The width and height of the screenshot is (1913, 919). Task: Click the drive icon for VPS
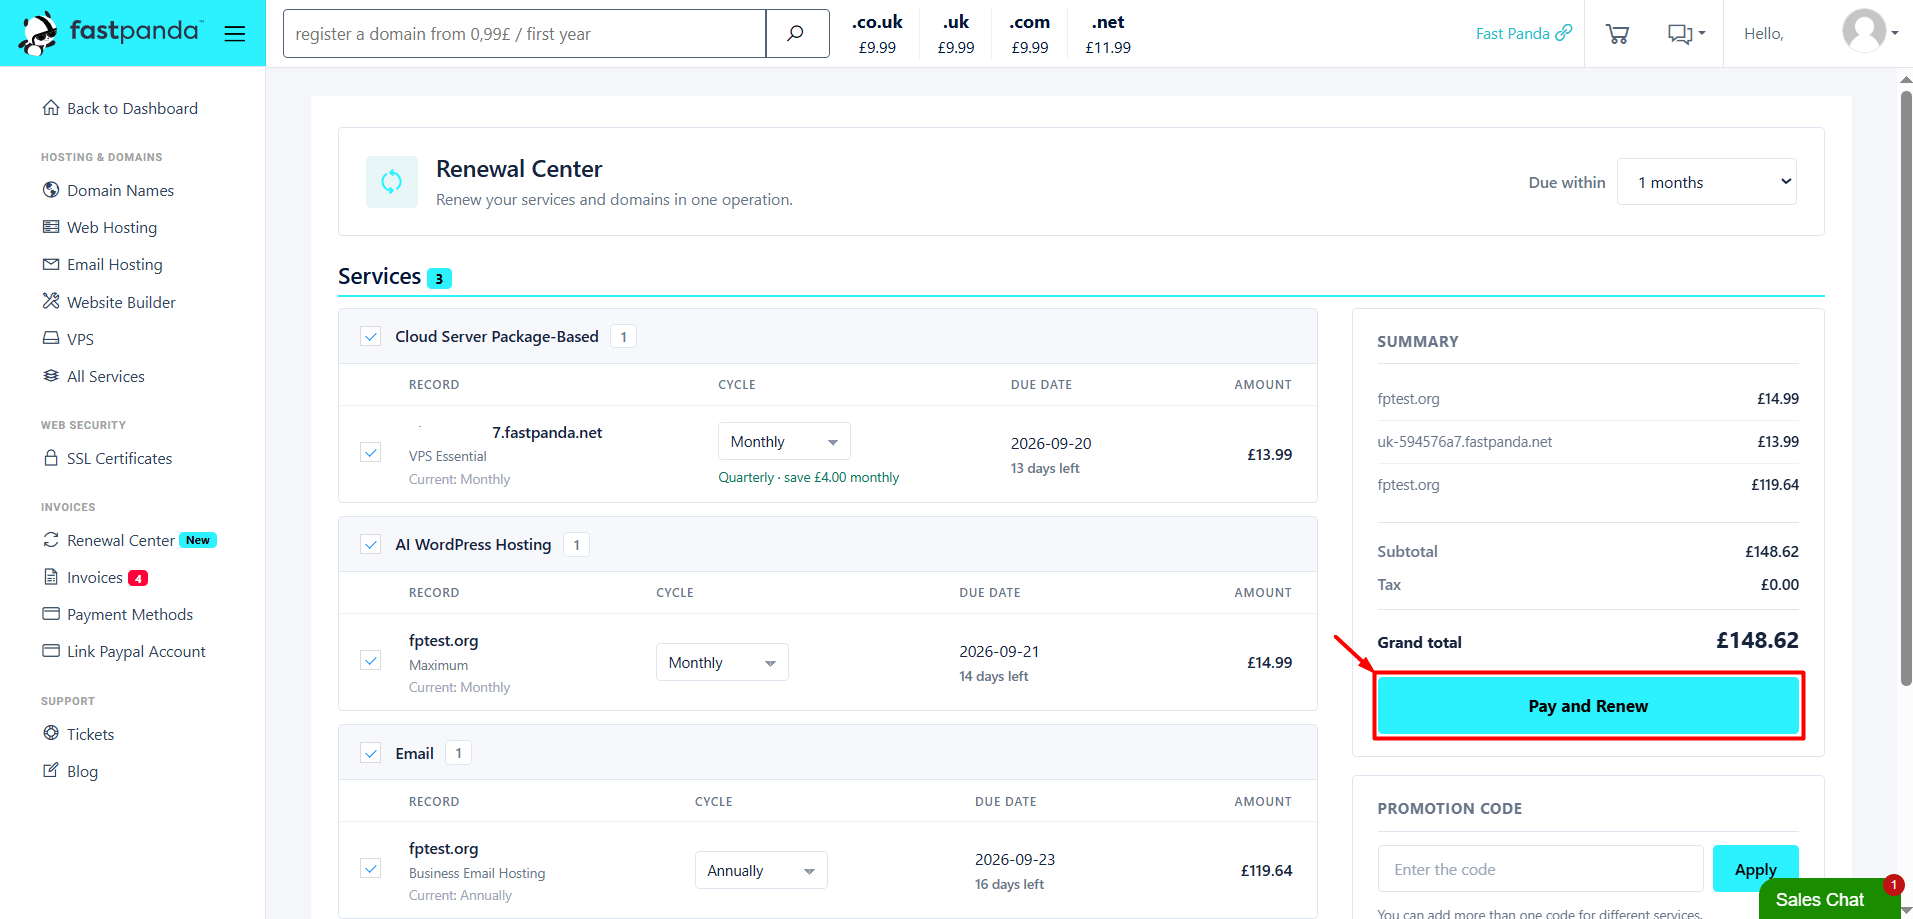(x=51, y=339)
